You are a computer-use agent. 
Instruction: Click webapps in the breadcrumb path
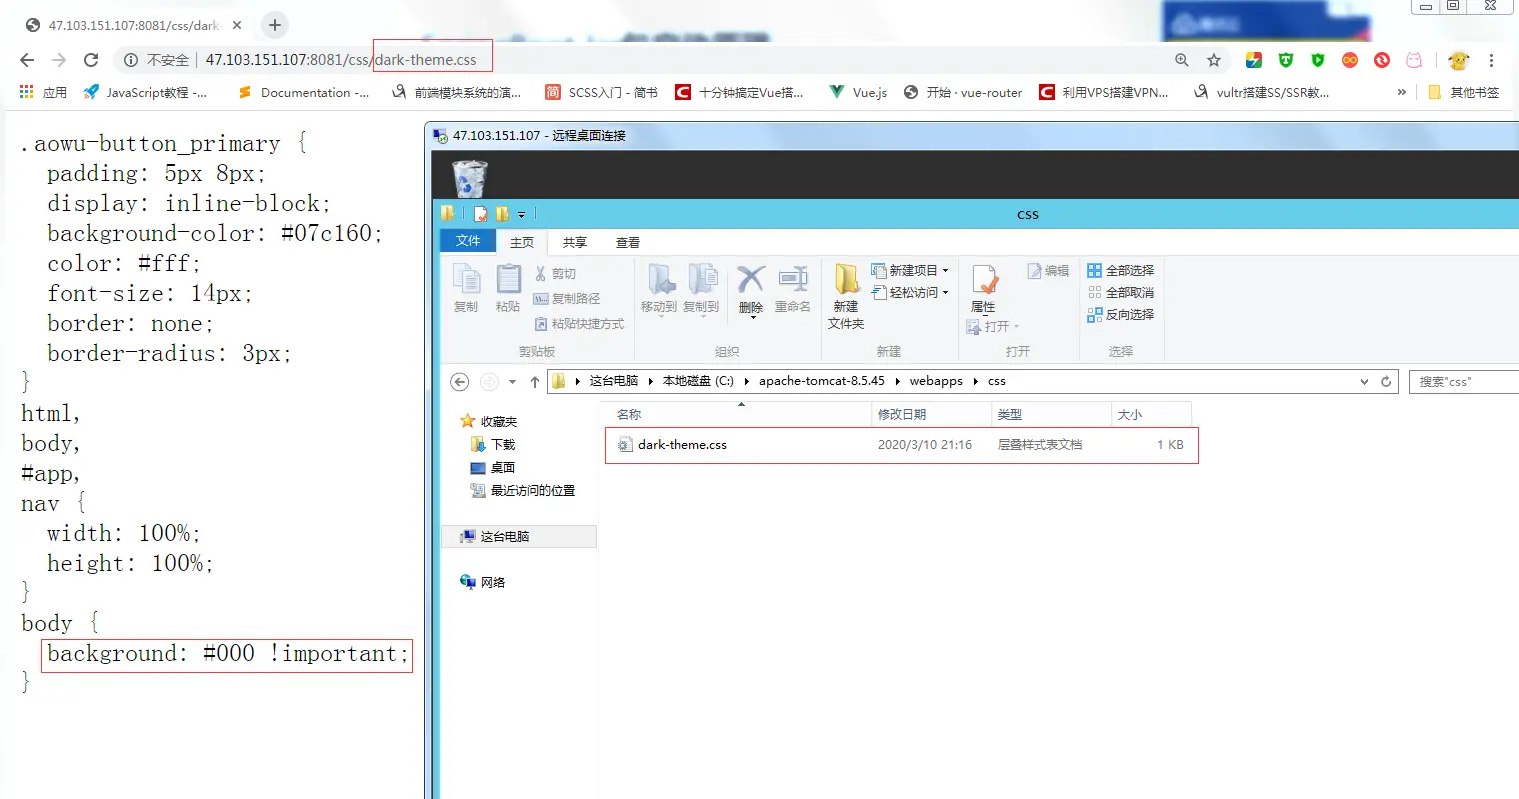936,381
